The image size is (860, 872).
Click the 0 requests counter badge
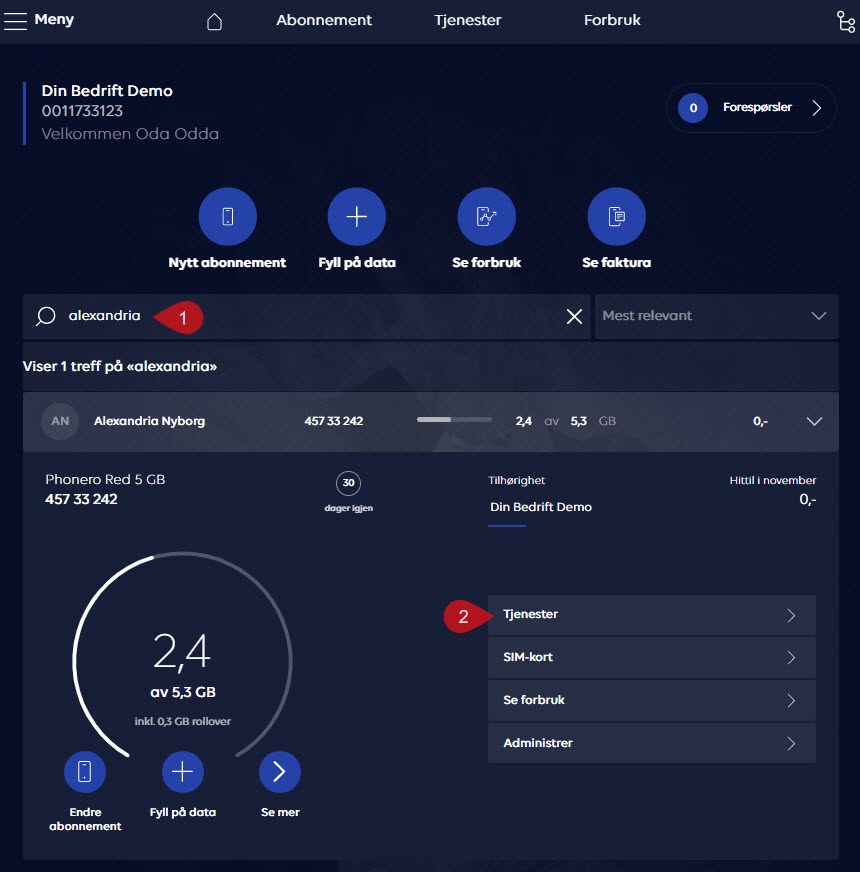tap(693, 108)
